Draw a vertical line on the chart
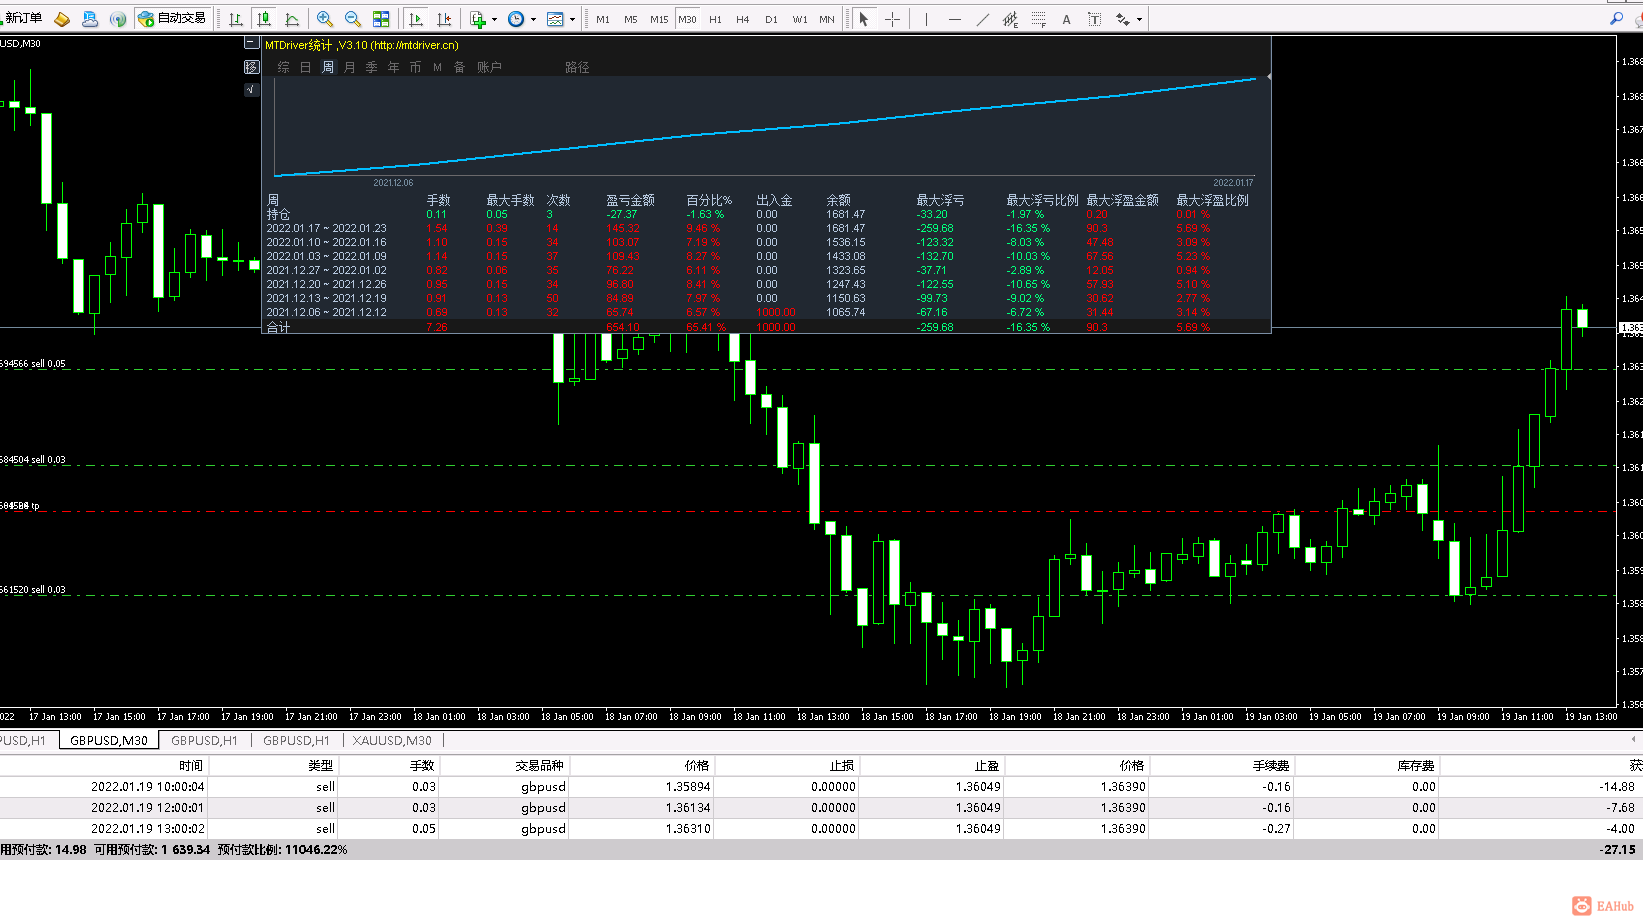Viewport: 1643px width, 921px height. tap(926, 19)
